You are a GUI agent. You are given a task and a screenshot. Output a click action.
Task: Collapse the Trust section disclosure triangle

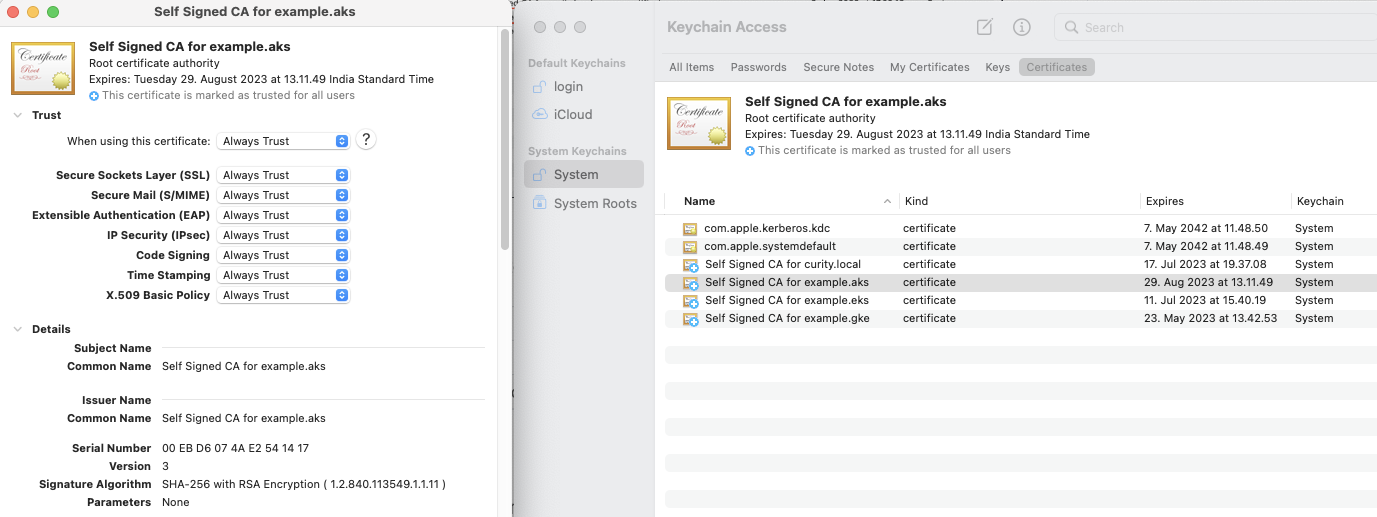point(17,115)
